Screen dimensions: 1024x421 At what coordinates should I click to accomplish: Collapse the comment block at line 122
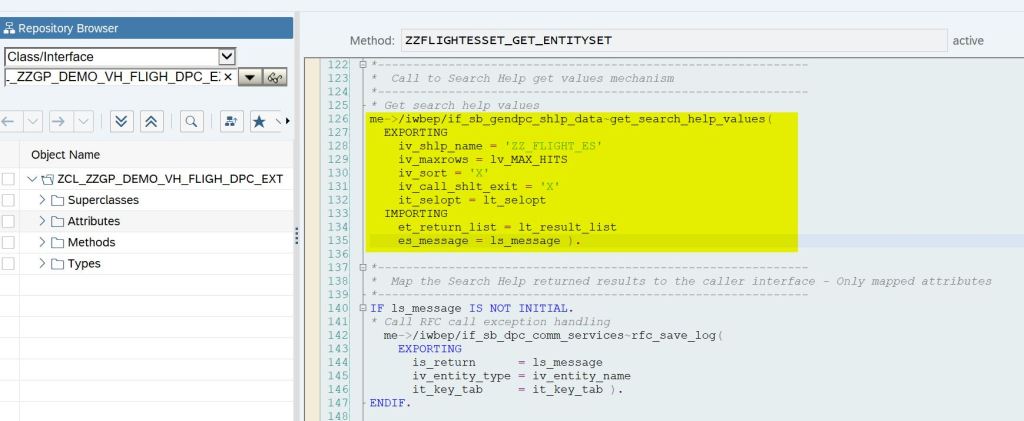point(363,65)
